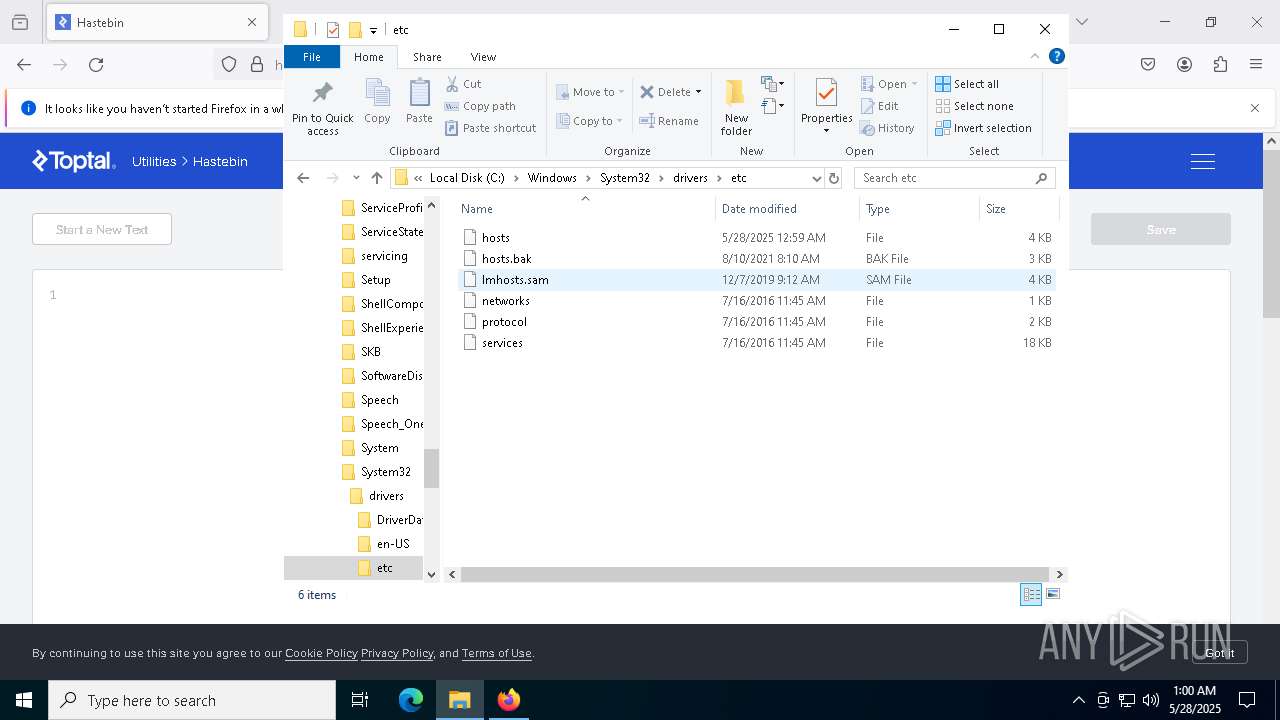1280x720 pixels.
Task: Collapse the ribbon with chevron
Action: 1035,56
